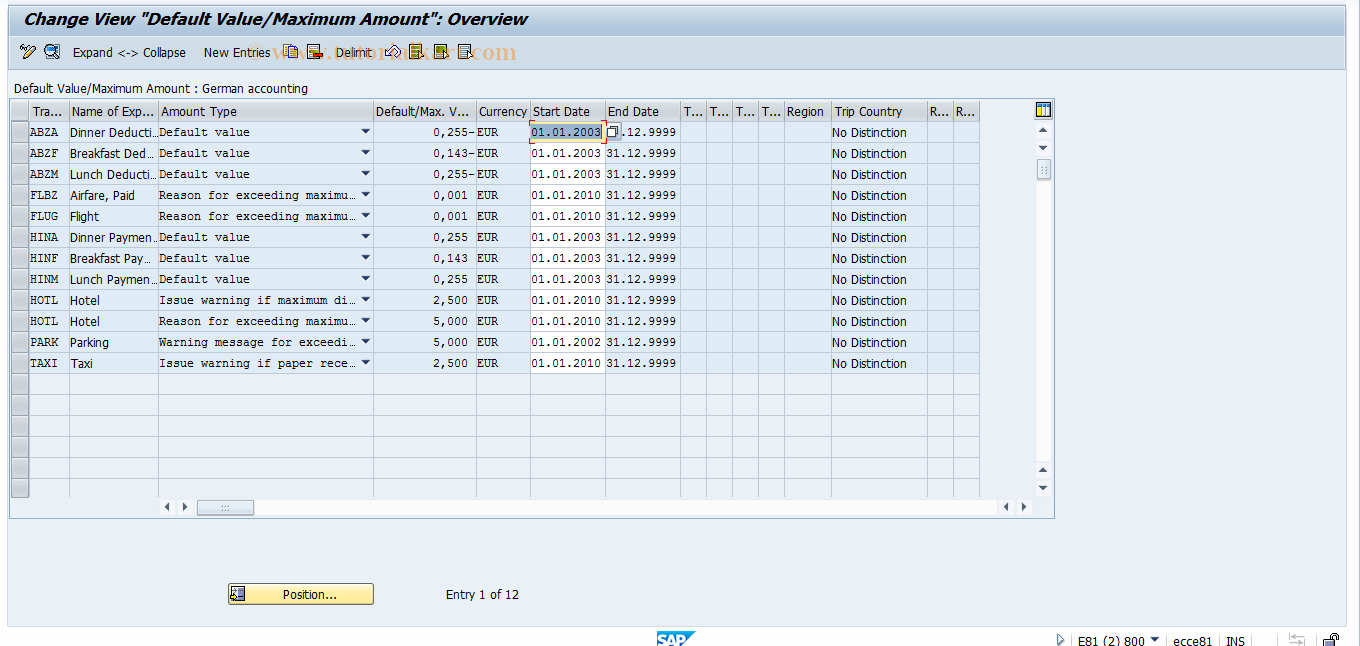1360x646 pixels.
Task: Click the Delete row icon
Action: [314, 52]
